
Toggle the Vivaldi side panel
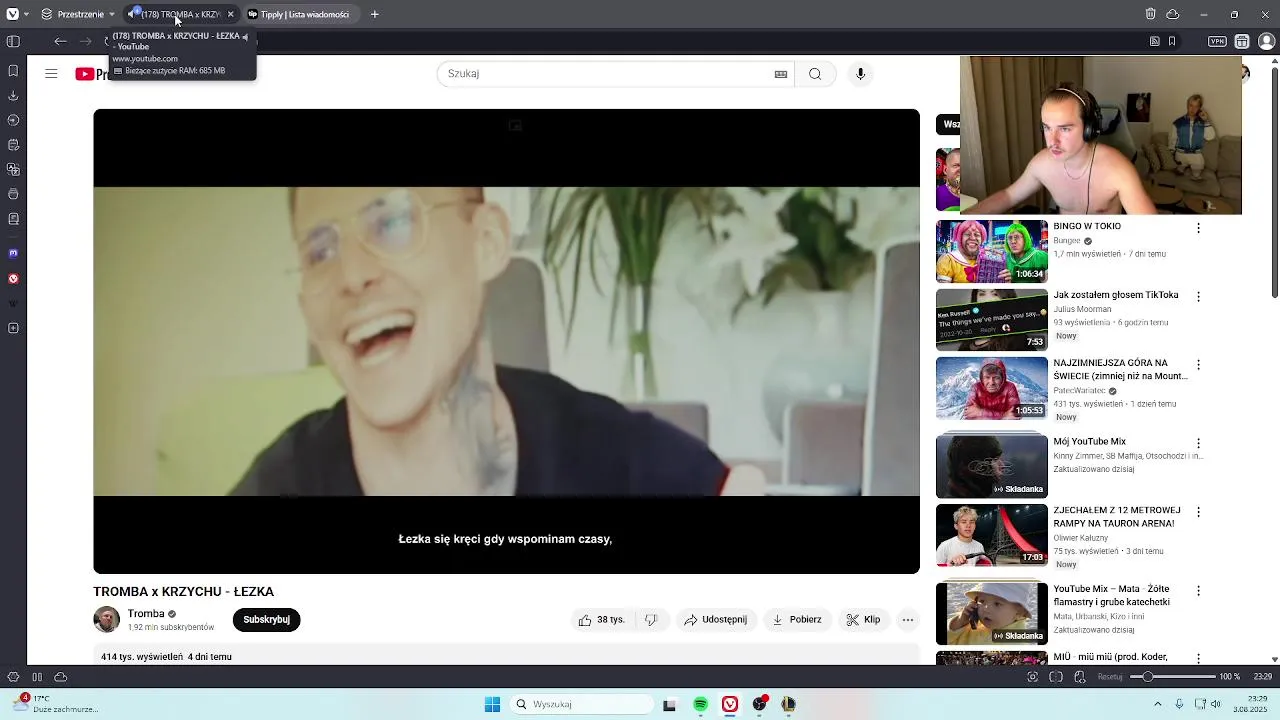pyautogui.click(x=13, y=41)
